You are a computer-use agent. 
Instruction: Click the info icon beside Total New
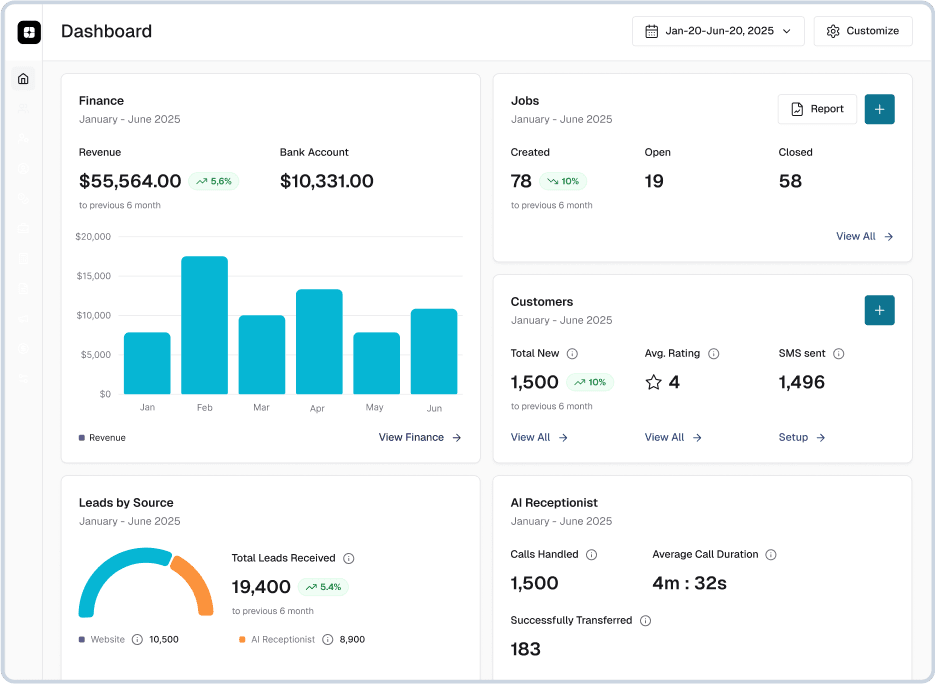pos(572,354)
